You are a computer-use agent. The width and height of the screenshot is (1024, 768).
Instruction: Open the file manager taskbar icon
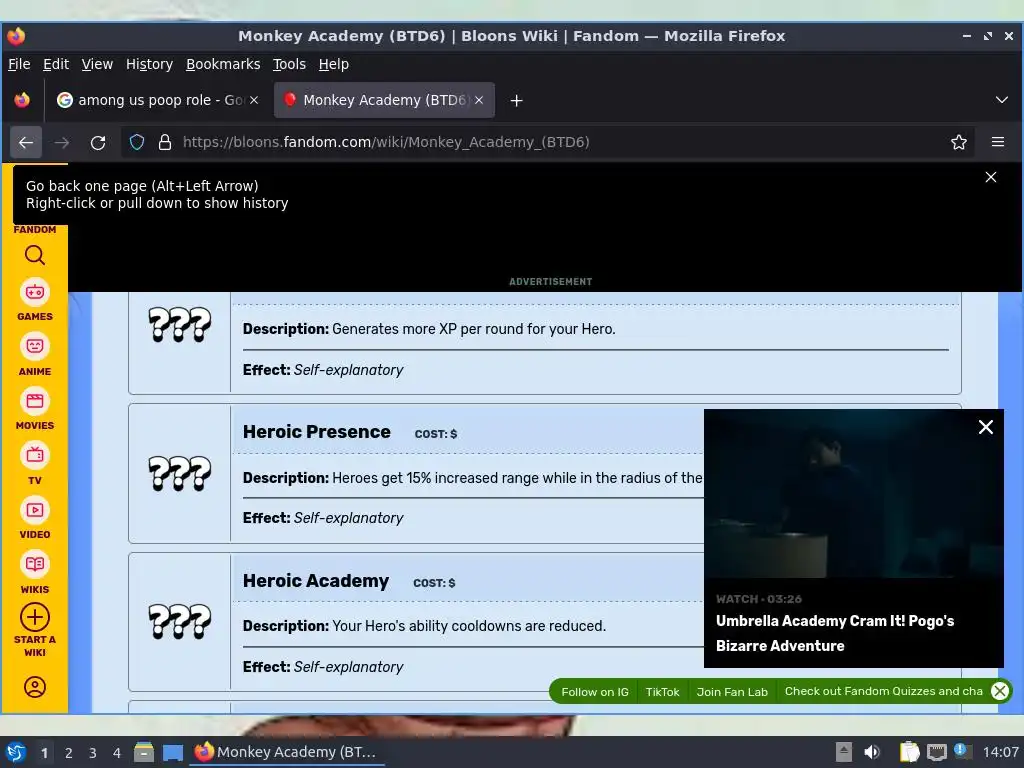[x=144, y=752]
